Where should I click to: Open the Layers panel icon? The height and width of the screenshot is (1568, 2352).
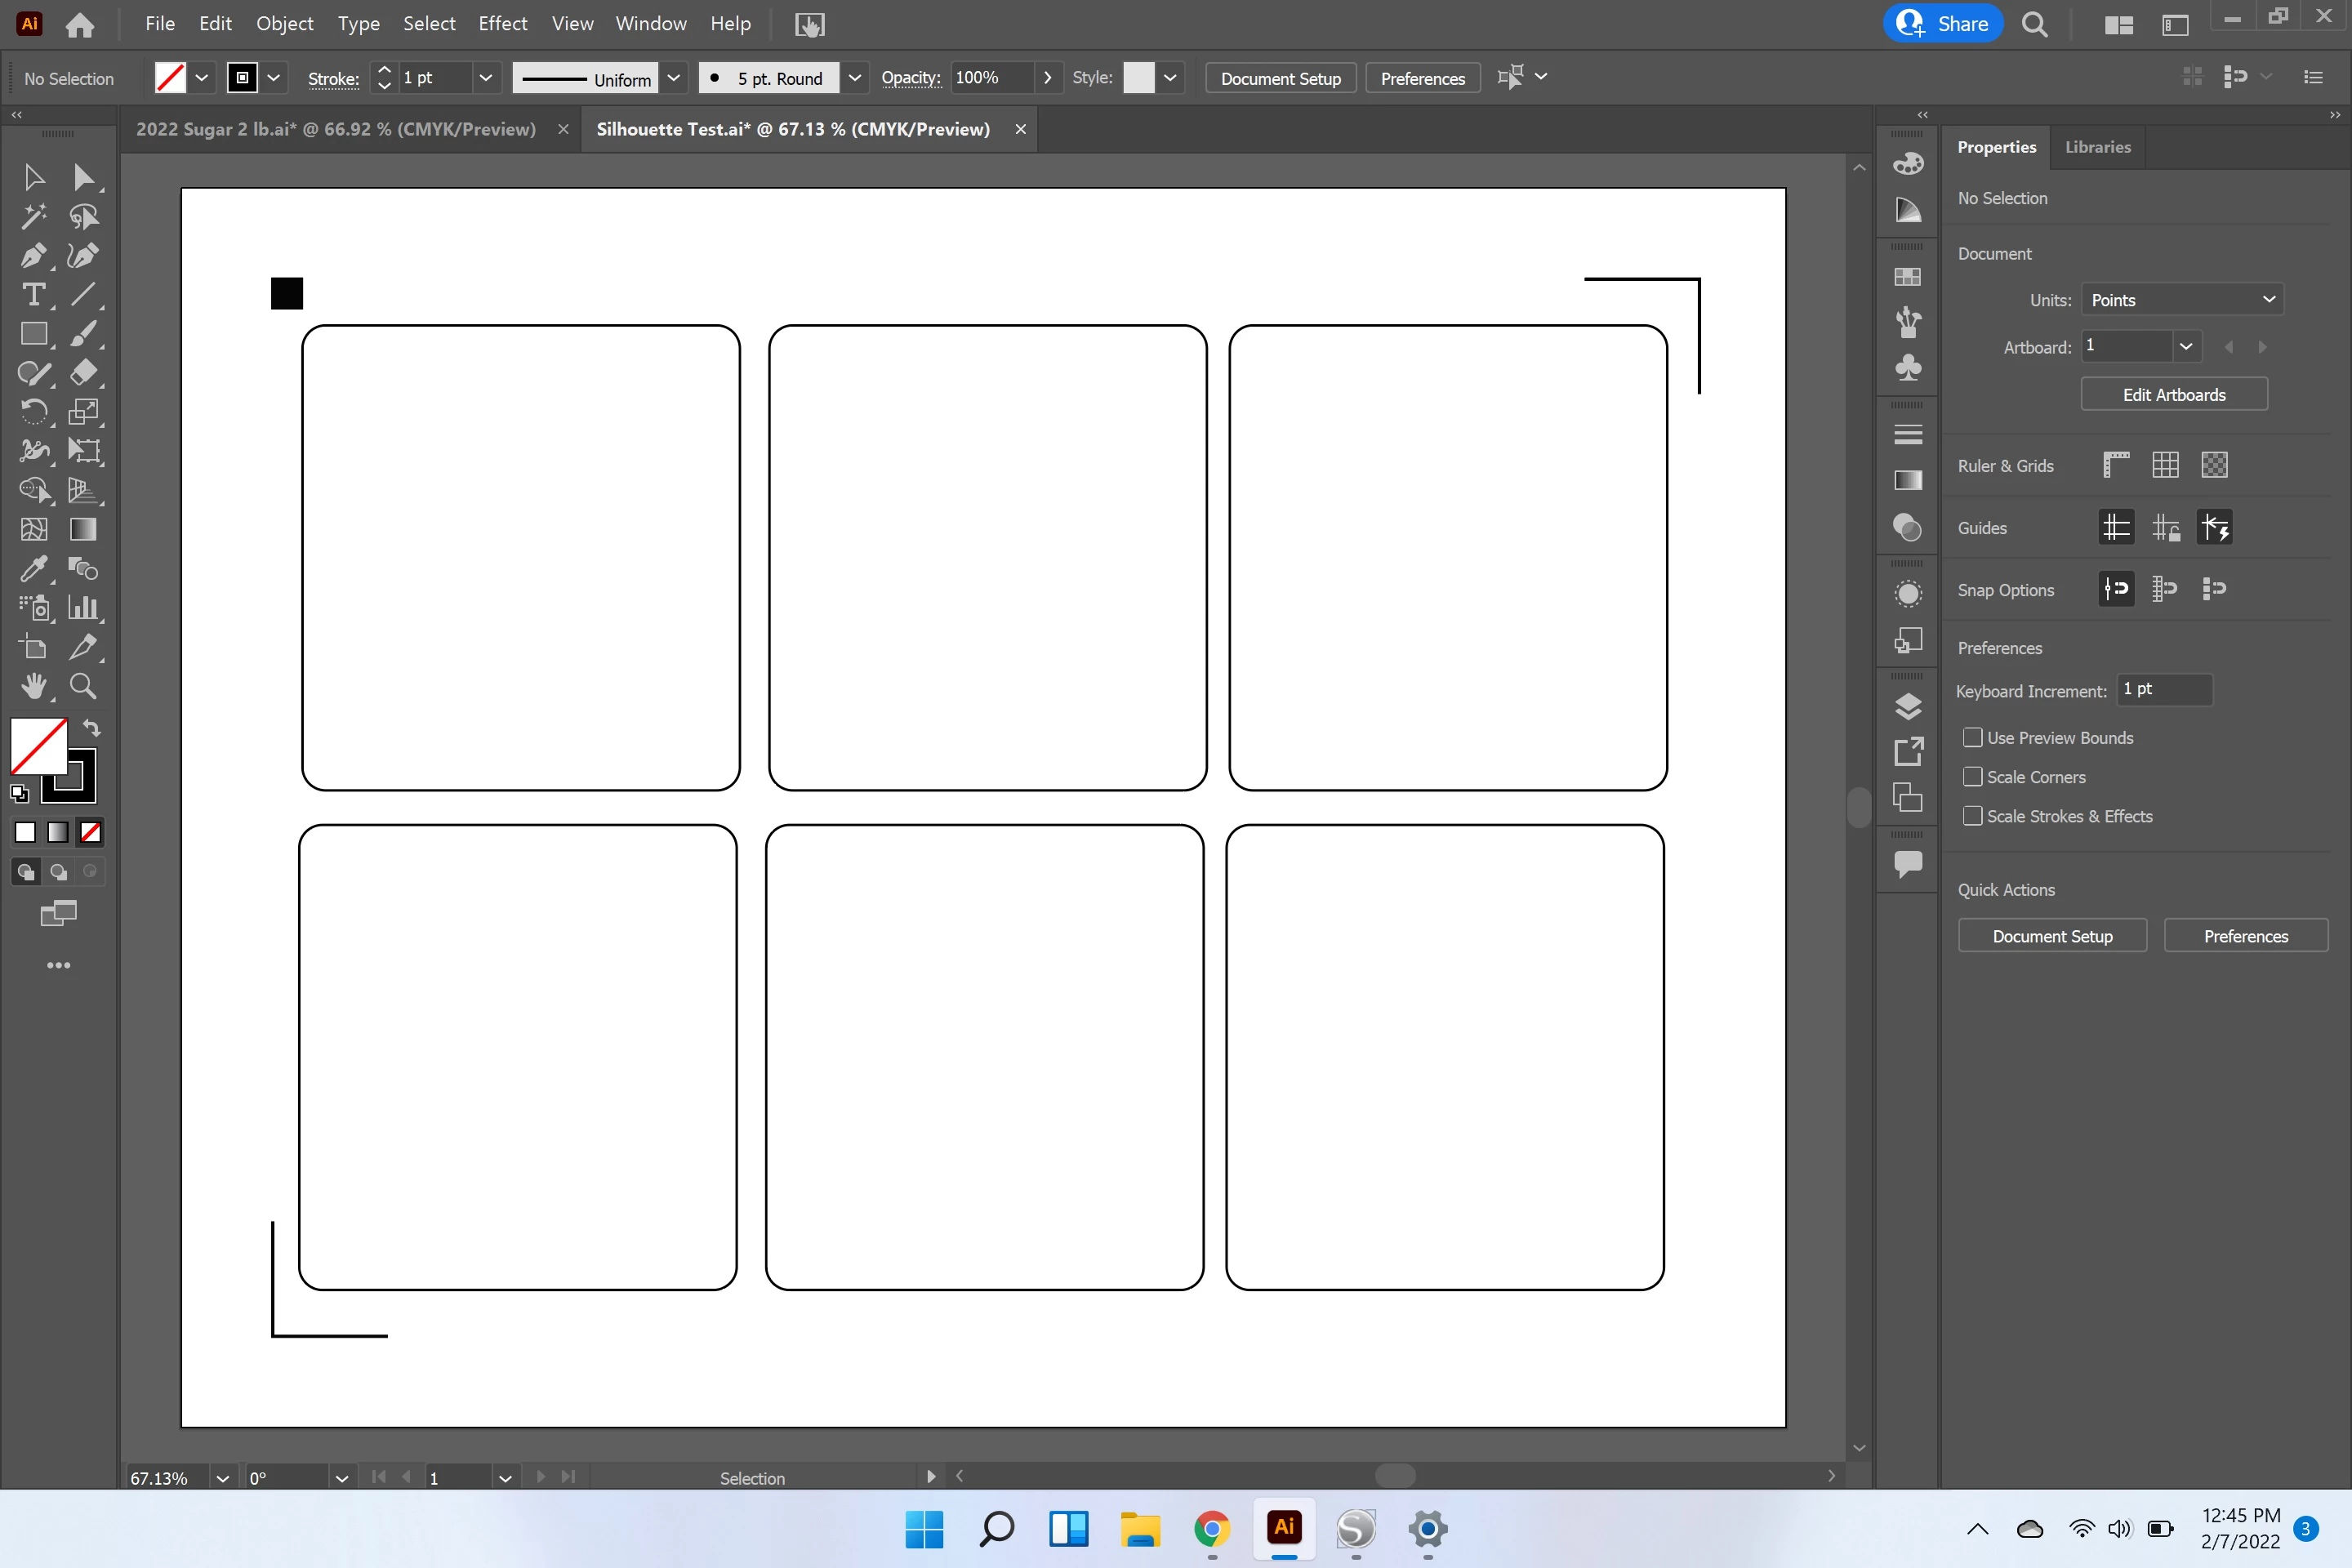(x=1908, y=707)
